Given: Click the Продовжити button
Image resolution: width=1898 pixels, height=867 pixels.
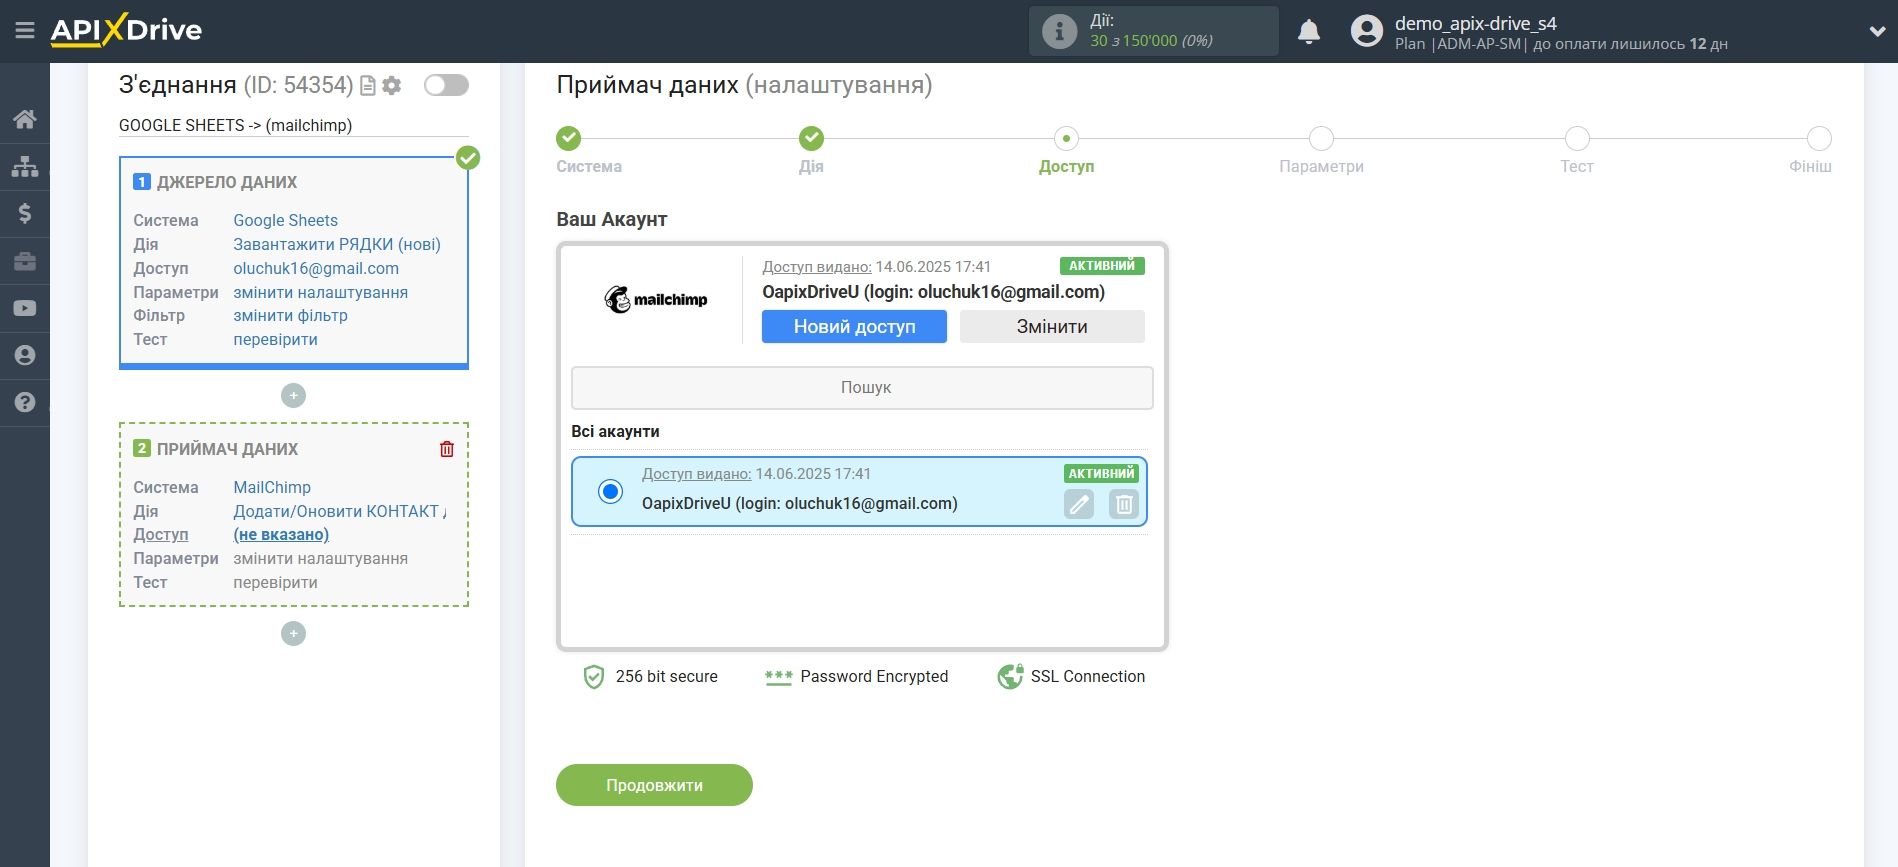Looking at the screenshot, I should point(654,785).
